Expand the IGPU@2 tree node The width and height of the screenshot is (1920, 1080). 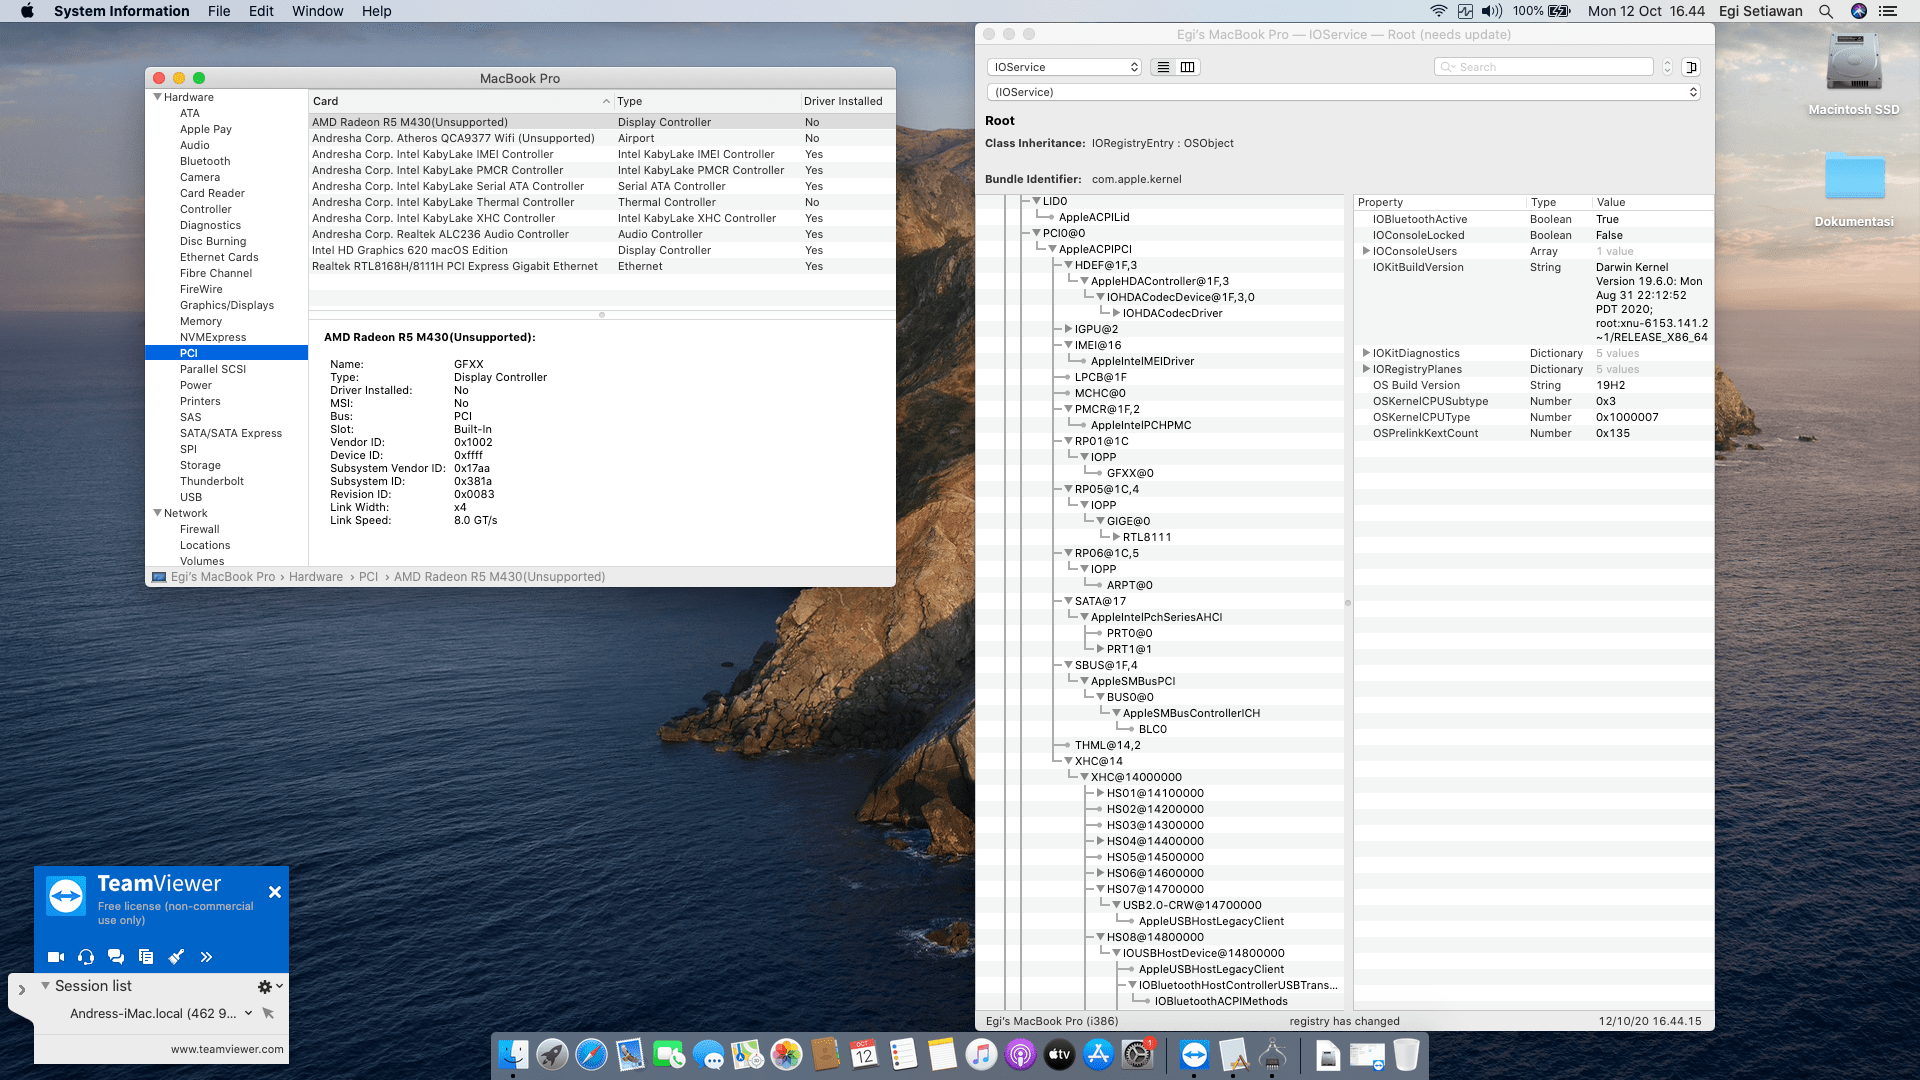tap(1068, 329)
